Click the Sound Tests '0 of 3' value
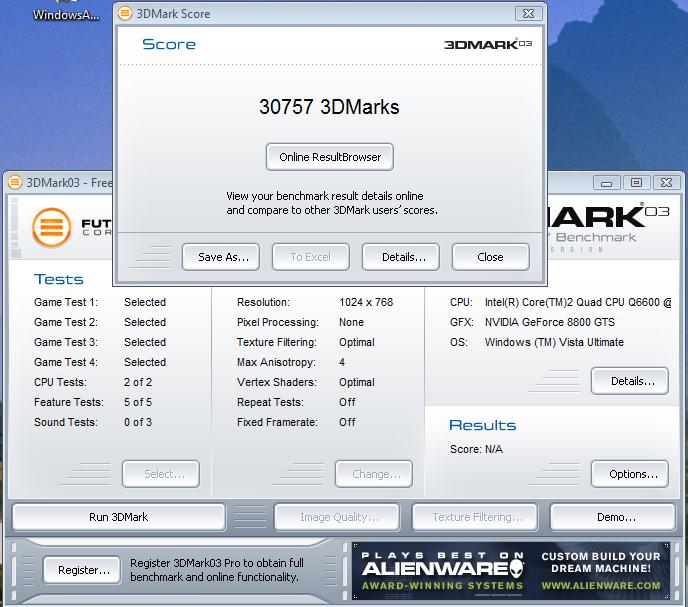 coord(138,422)
